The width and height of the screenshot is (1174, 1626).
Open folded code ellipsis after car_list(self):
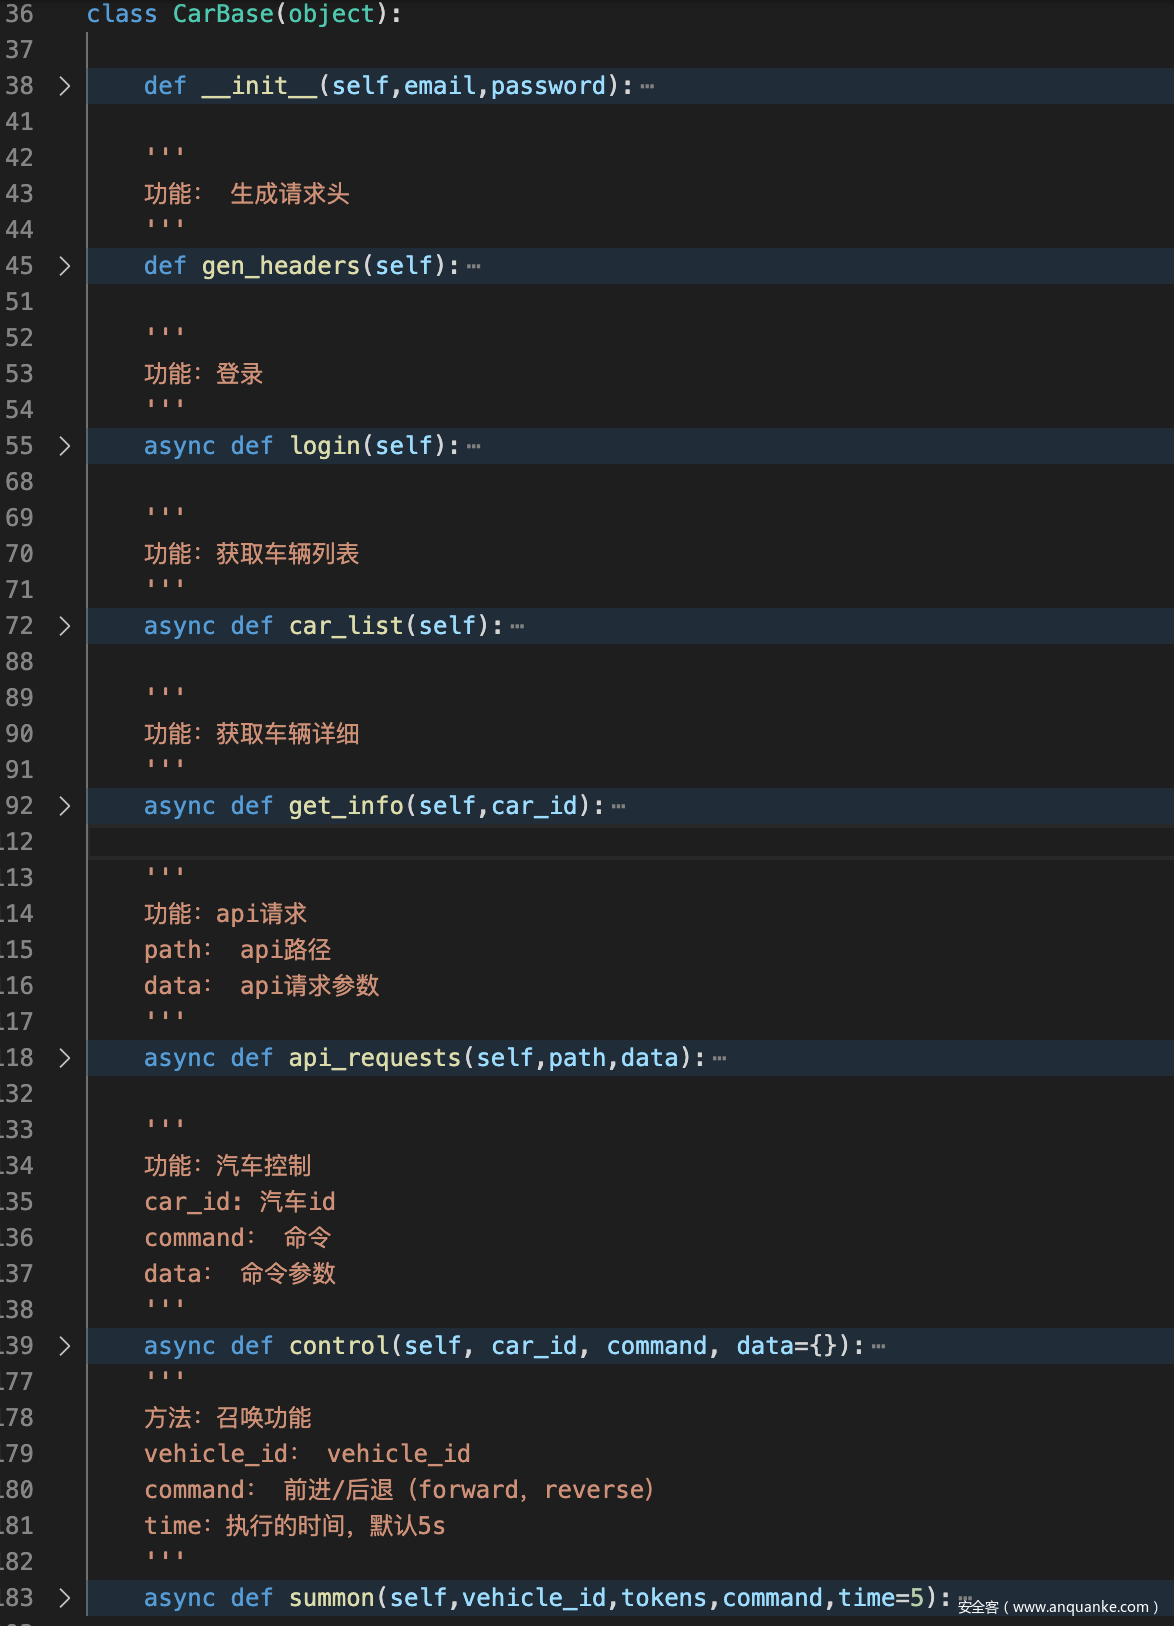coord(517,627)
